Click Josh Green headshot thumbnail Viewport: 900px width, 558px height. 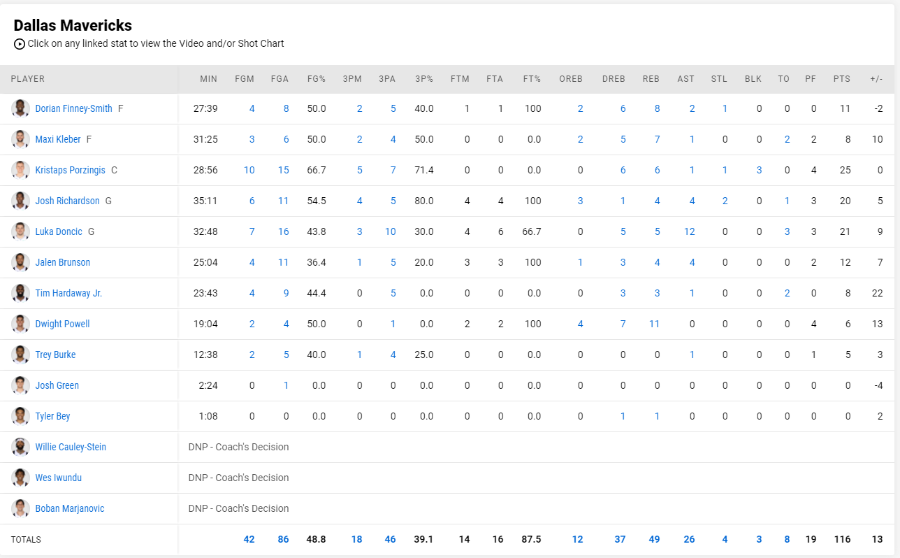tap(21, 385)
